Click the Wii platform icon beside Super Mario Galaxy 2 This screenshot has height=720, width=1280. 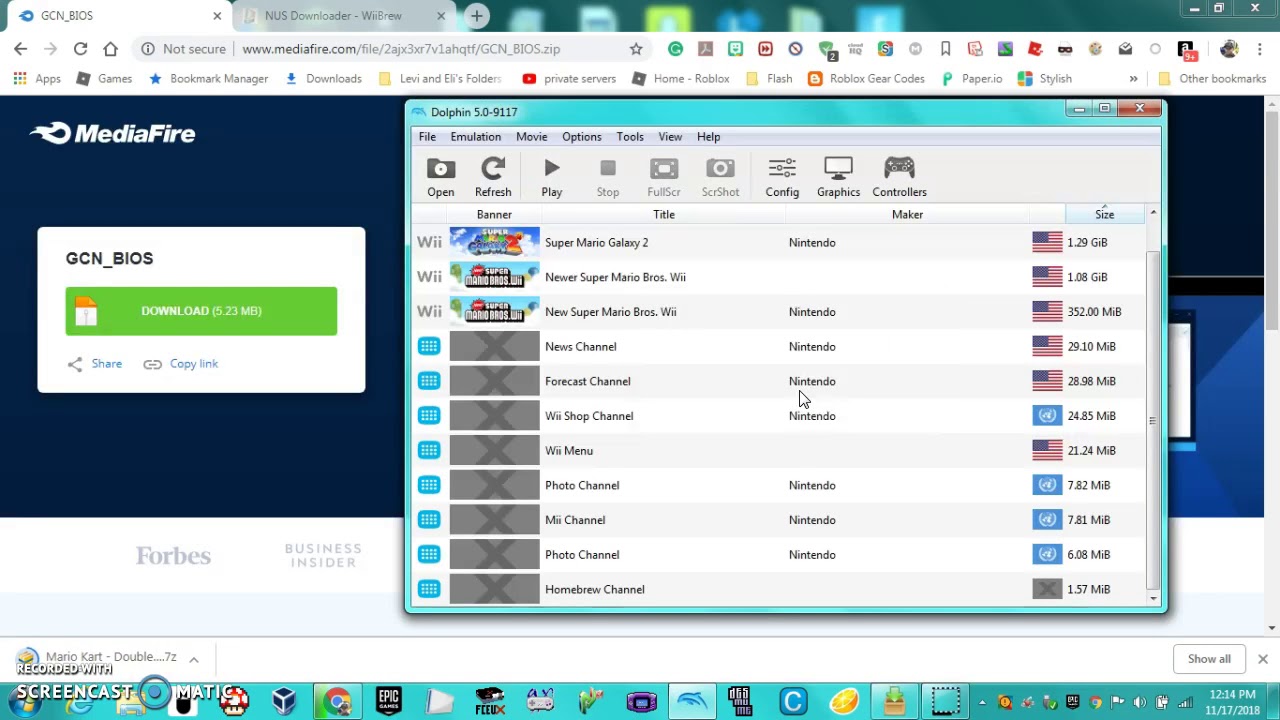pyautogui.click(x=429, y=242)
